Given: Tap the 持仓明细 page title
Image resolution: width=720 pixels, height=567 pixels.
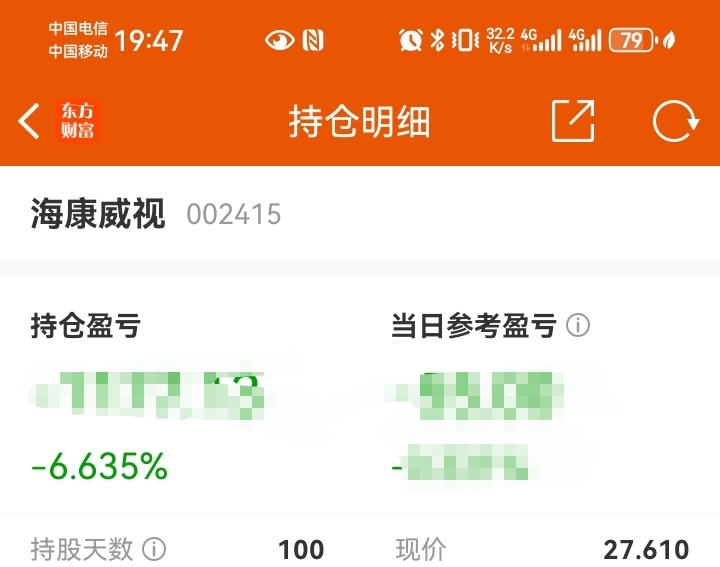Looking at the screenshot, I should click(360, 122).
